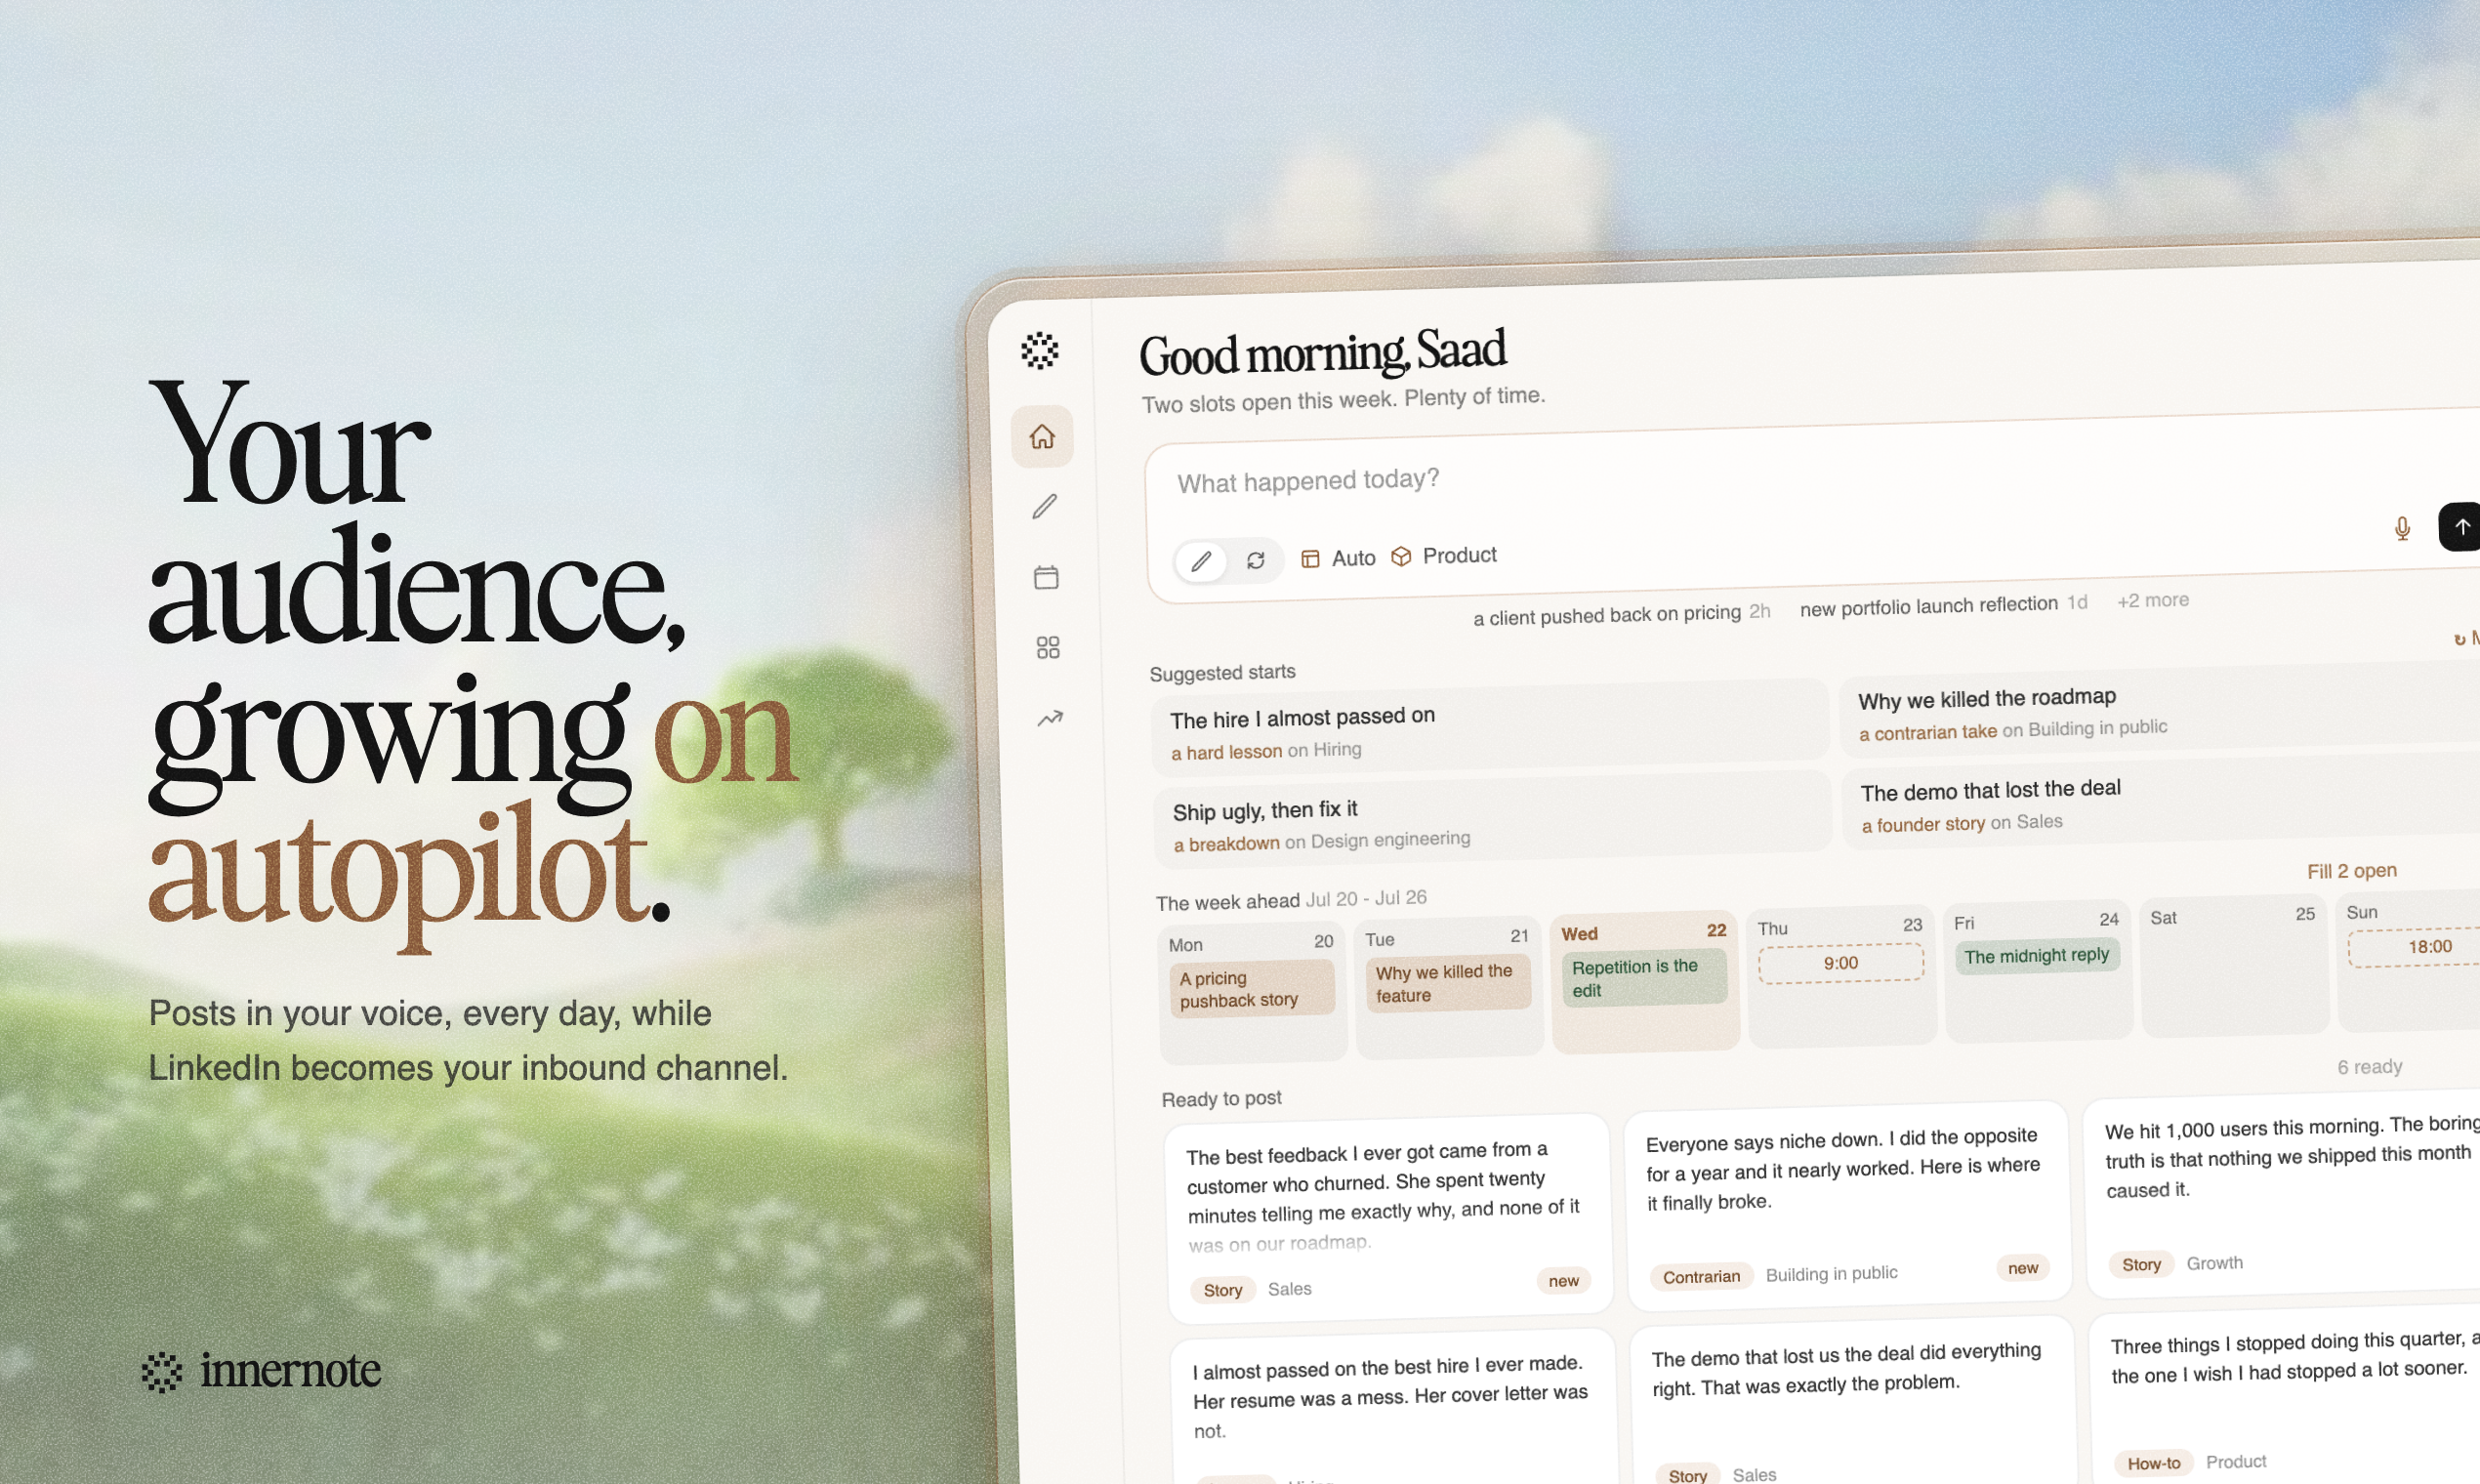Open suggested start 'Why we killed the roadmap'
This screenshot has height=1484, width=2480.
click(x=2160, y=708)
